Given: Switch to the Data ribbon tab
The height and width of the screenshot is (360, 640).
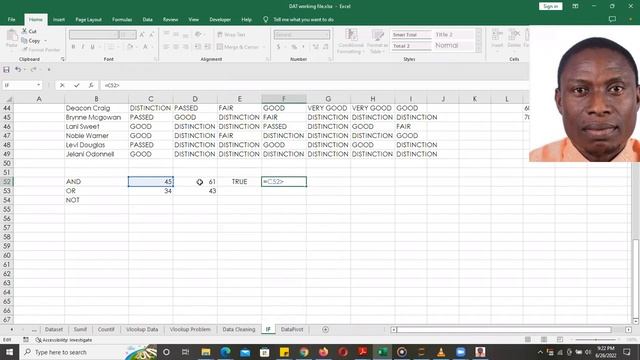Looking at the screenshot, I should 147,19.
